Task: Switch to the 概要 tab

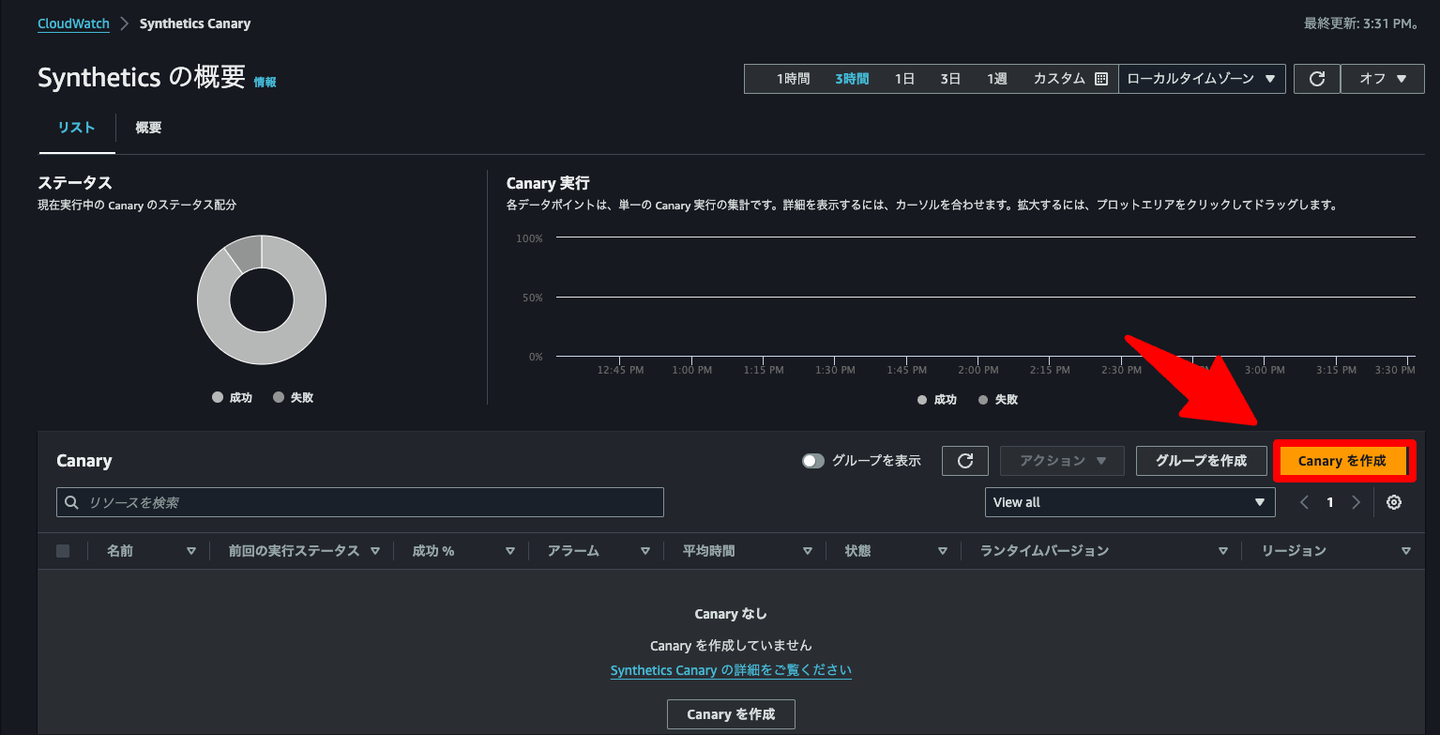Action: 149,128
